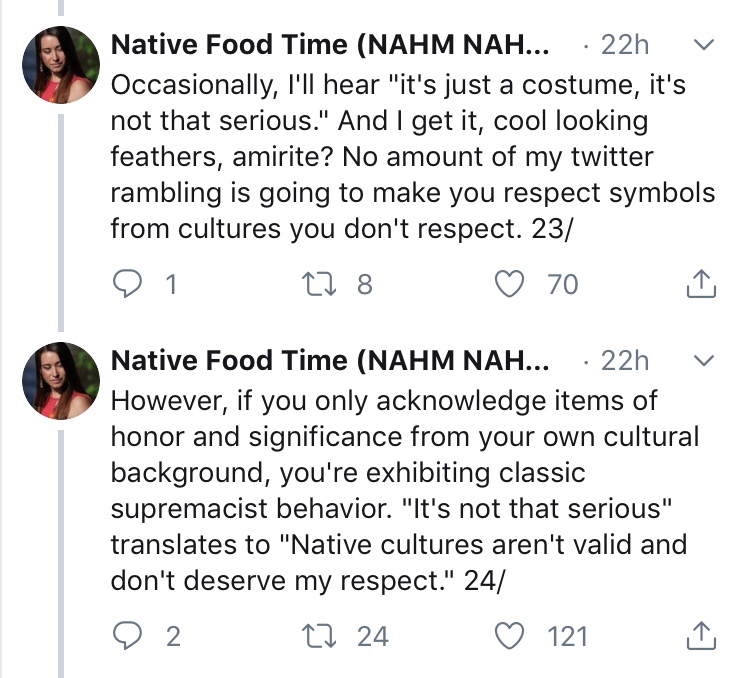The image size is (747, 678).
Task: Expand the dropdown arrow on the second tweet
Action: click(703, 359)
